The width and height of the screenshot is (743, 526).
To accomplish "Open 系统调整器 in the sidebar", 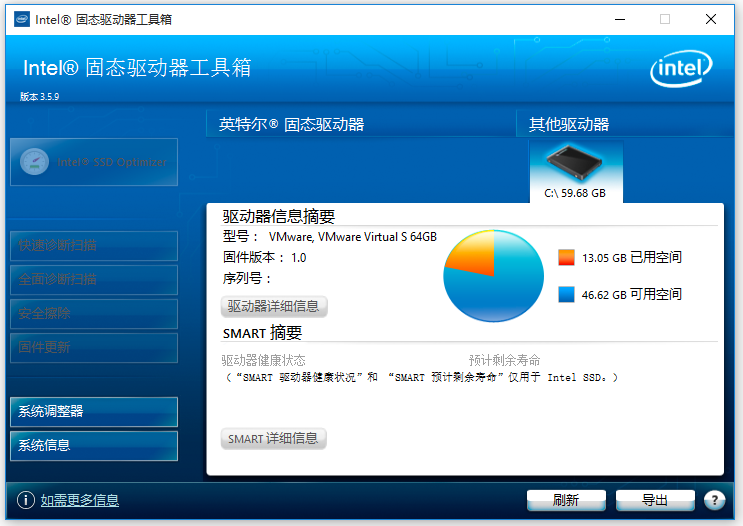I will 94,411.
